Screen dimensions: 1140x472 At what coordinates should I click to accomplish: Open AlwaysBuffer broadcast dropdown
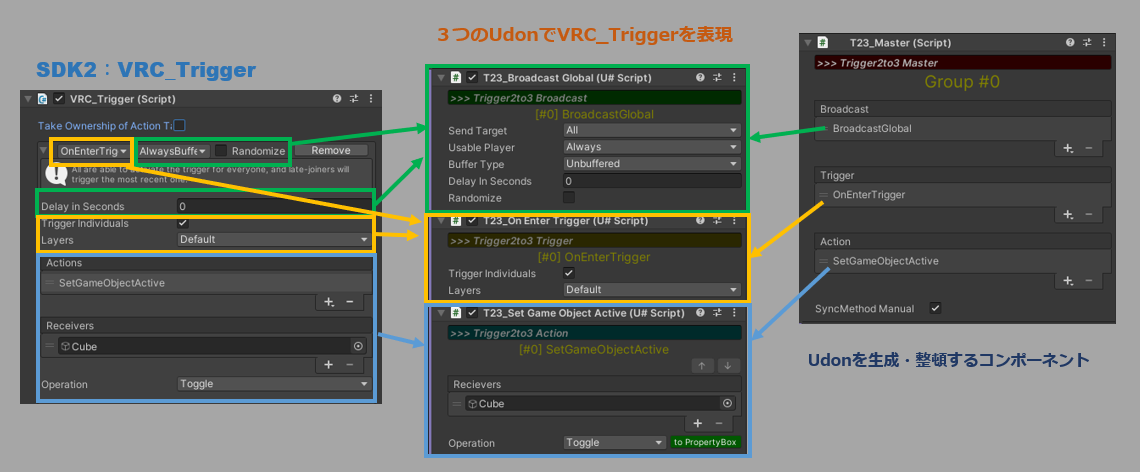[x=173, y=151]
